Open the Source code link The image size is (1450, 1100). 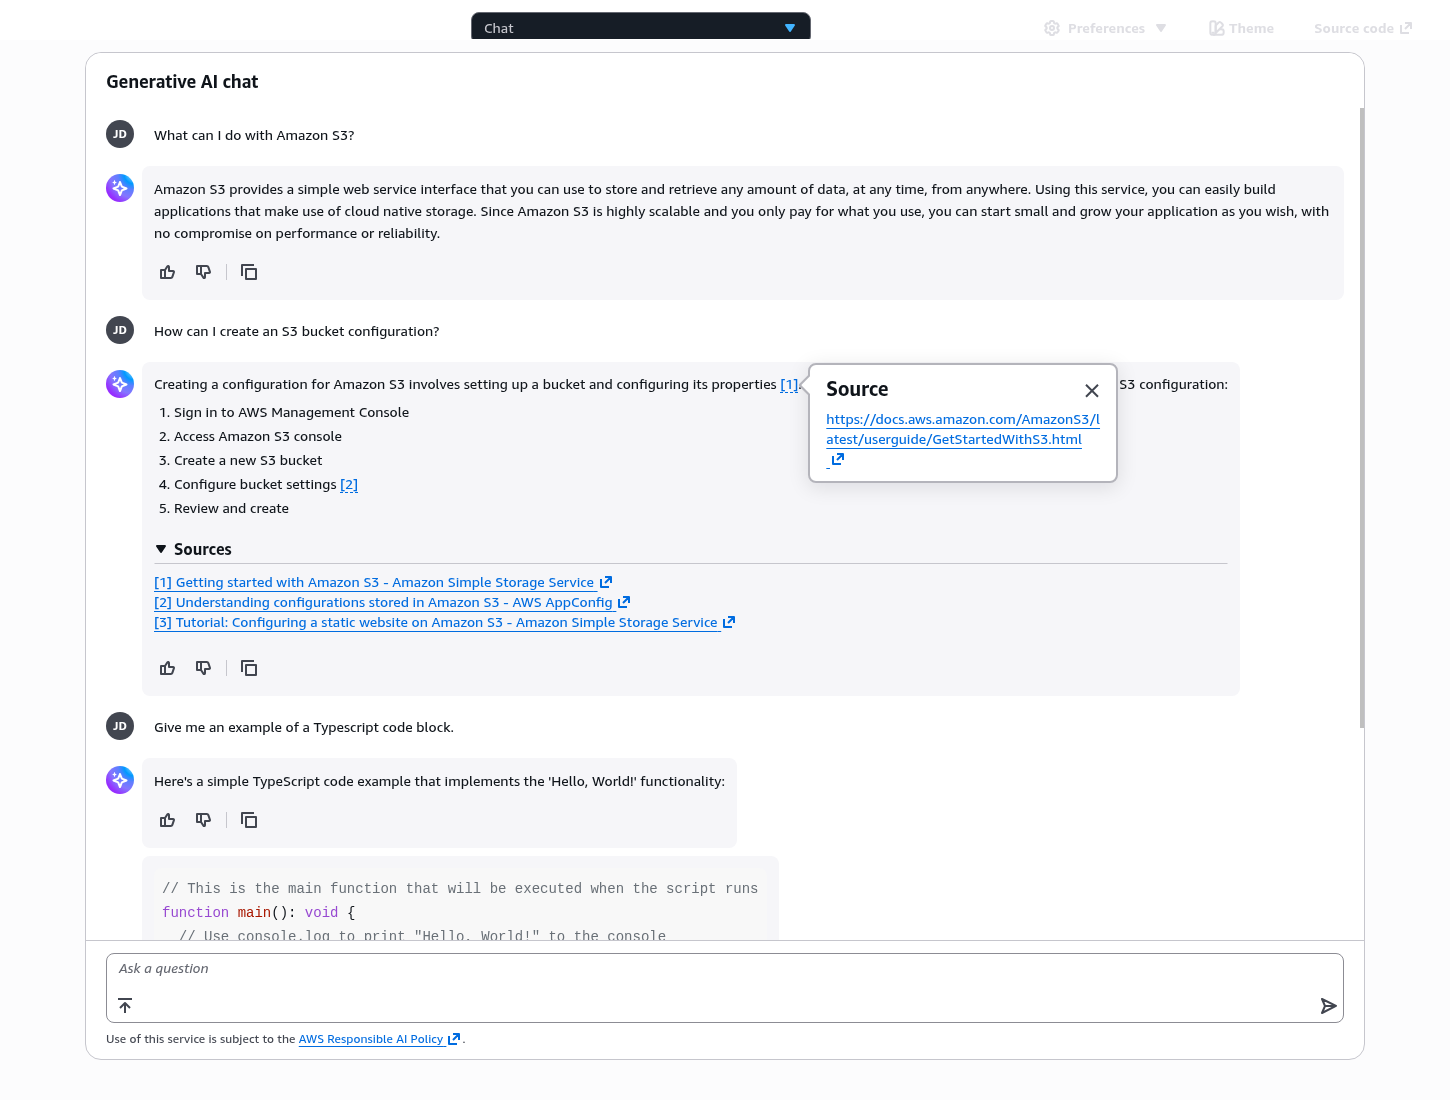1362,28
